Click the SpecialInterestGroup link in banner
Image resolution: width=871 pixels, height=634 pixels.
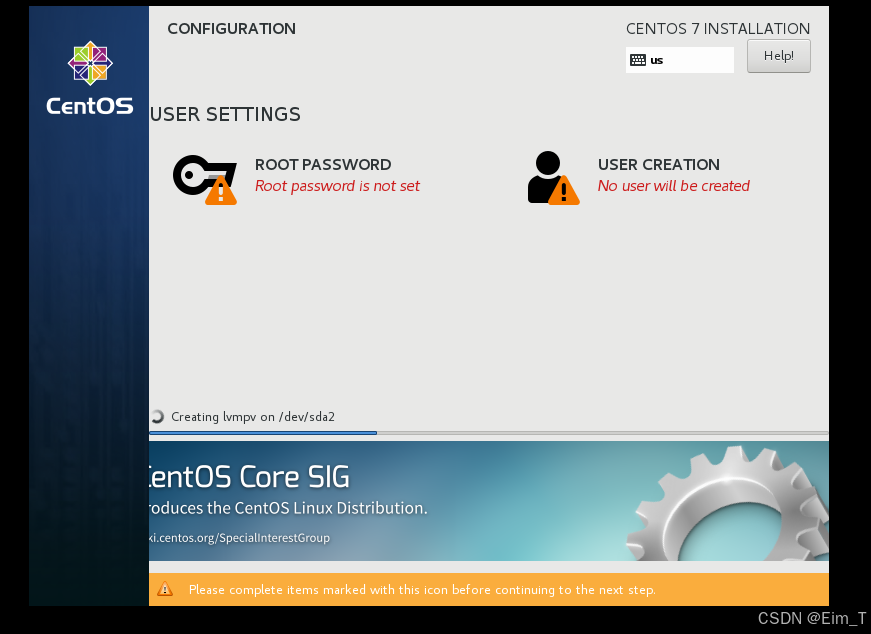[x=239, y=538]
